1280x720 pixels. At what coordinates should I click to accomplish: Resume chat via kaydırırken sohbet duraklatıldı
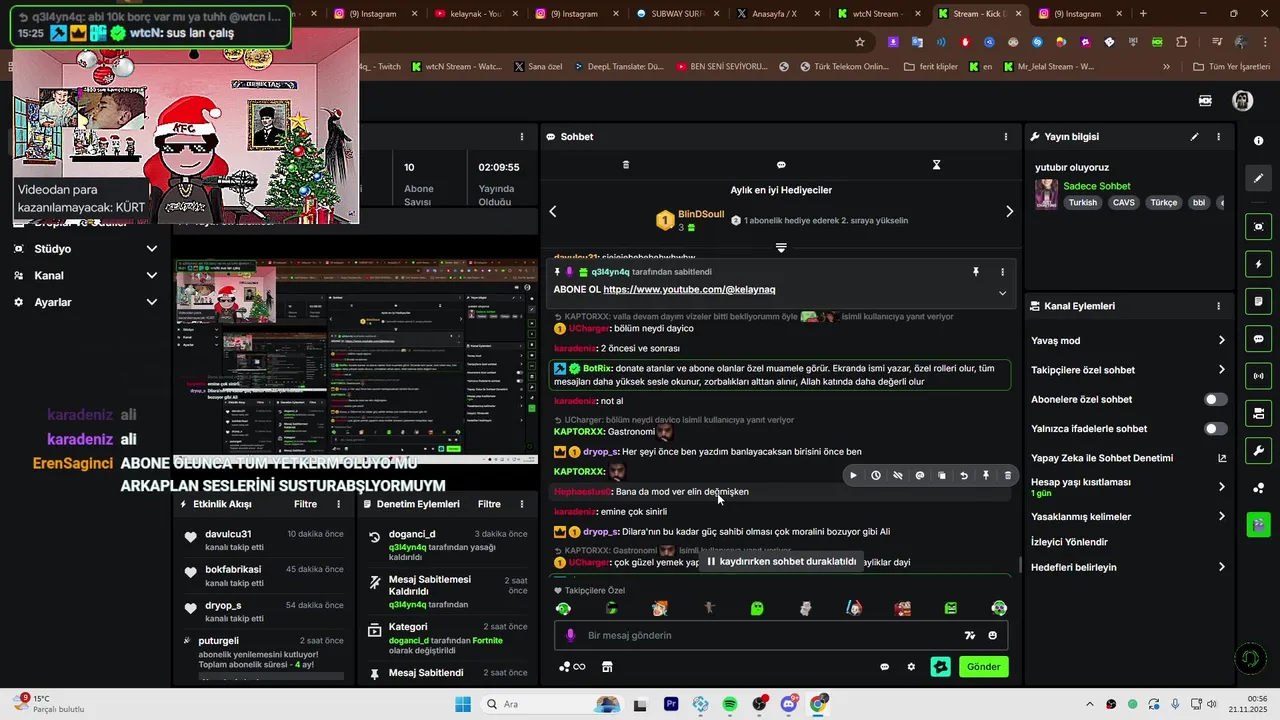782,562
